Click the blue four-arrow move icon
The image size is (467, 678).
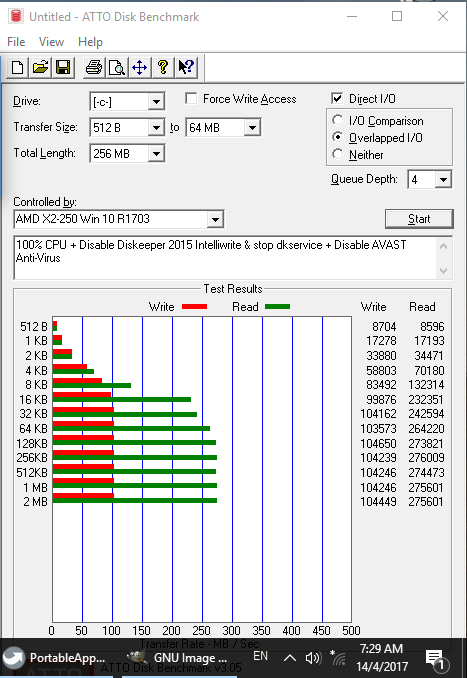tap(140, 68)
